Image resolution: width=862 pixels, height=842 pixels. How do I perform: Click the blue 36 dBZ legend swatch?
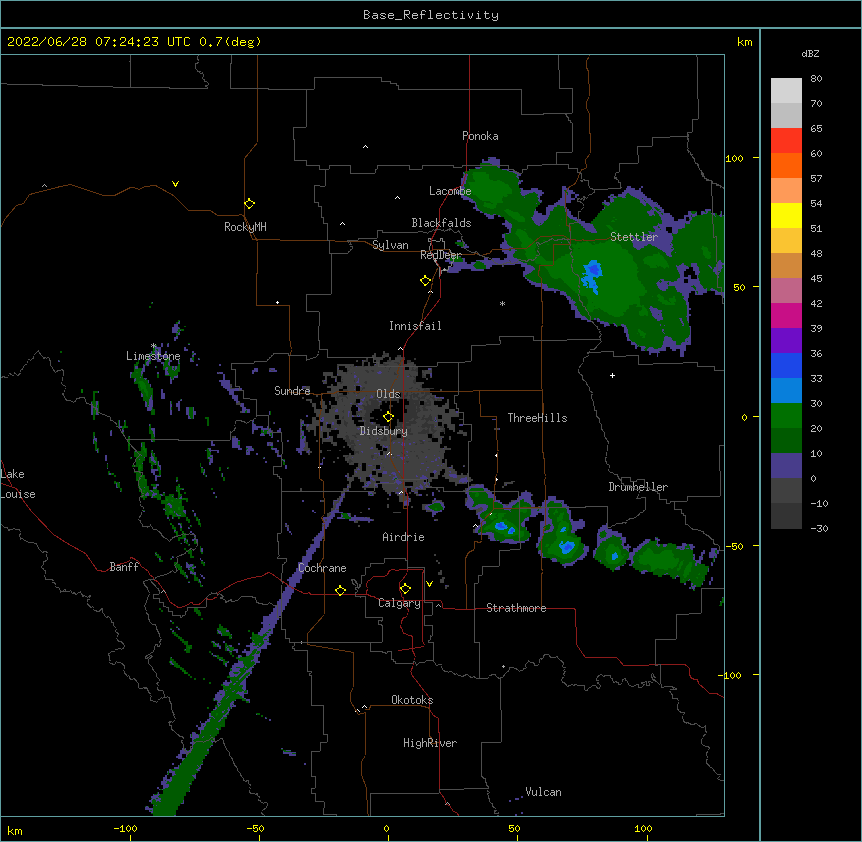786,365
